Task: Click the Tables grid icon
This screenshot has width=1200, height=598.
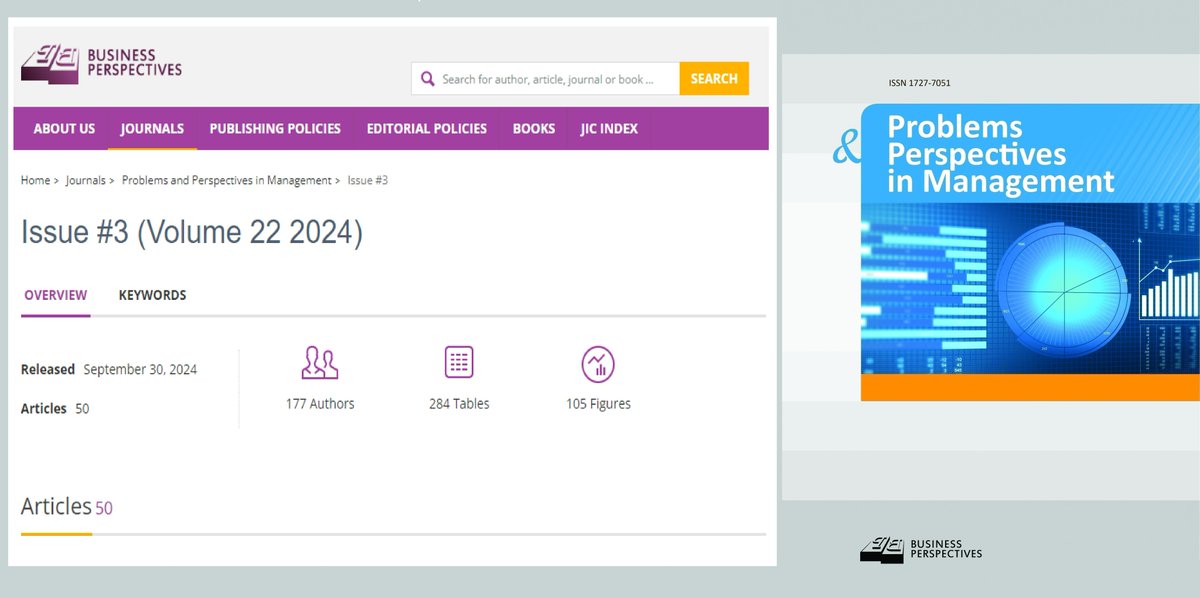Action: pos(459,362)
